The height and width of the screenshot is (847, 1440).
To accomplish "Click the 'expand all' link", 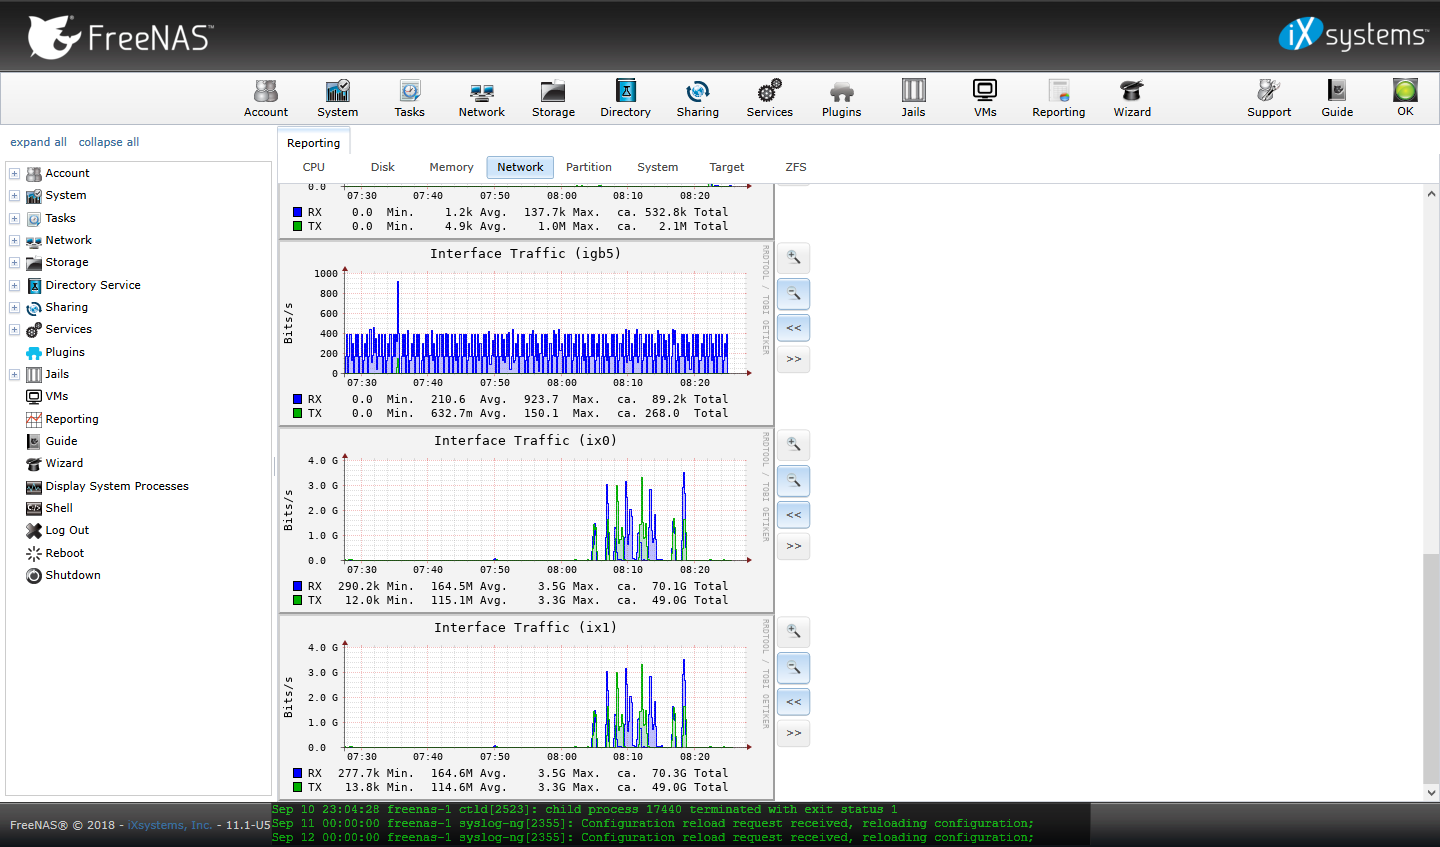I will pos(39,142).
